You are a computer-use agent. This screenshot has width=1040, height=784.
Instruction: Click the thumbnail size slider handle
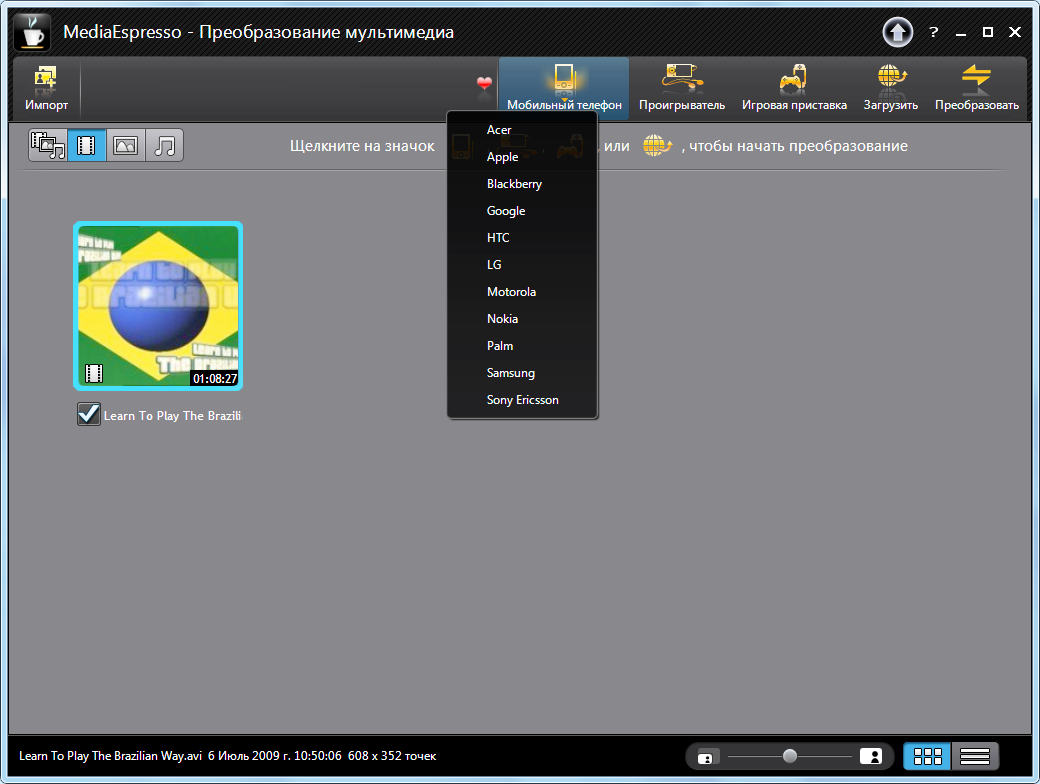tap(790, 756)
